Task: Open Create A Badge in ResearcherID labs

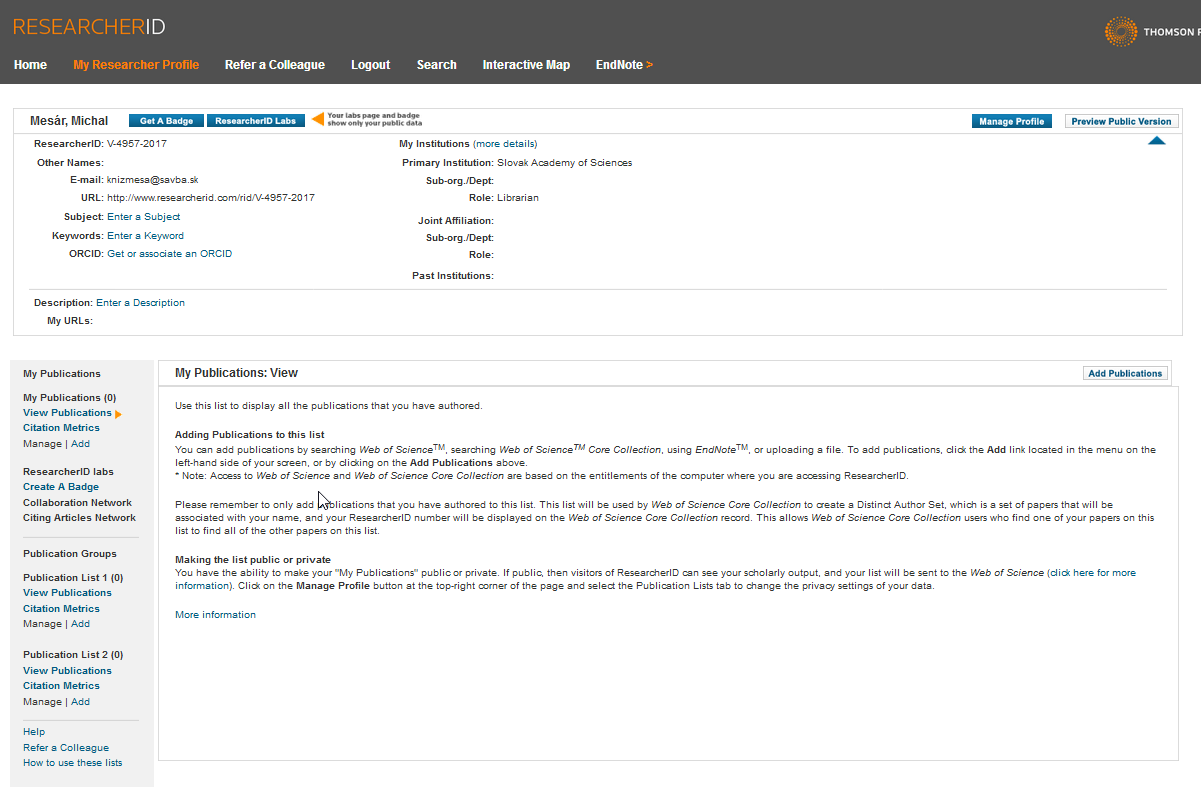Action: click(x=61, y=487)
